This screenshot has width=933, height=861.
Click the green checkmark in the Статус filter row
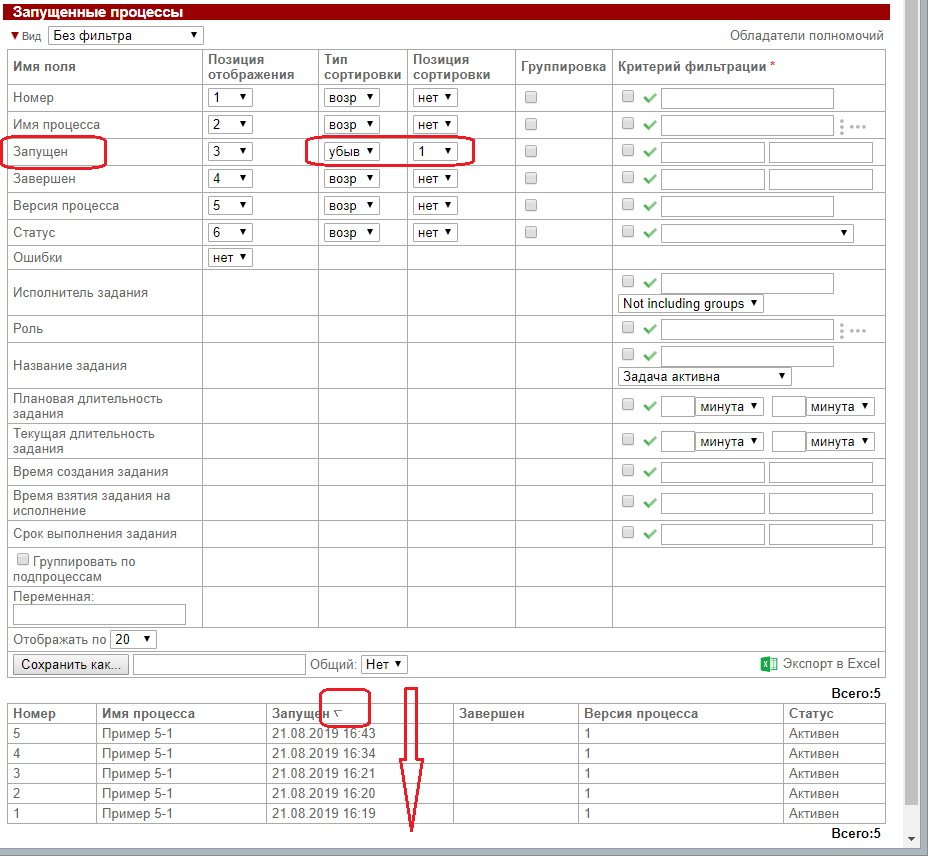coord(649,233)
